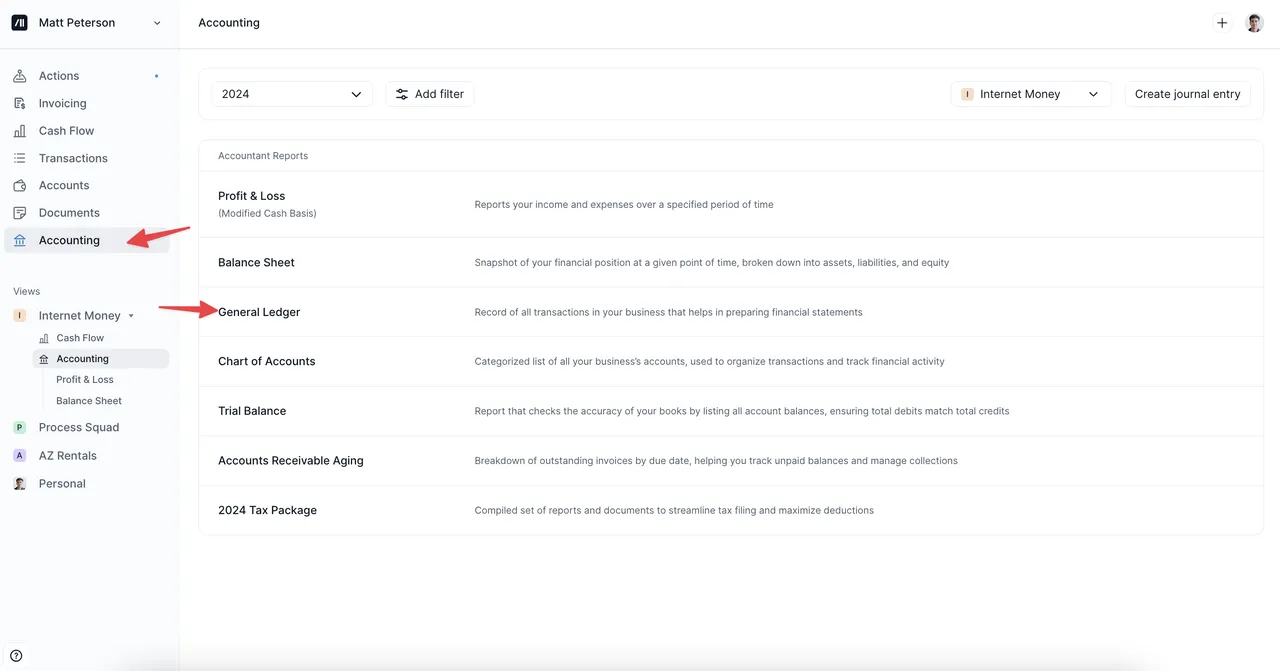1280x671 pixels.
Task: Click the Add filter button
Action: point(430,94)
